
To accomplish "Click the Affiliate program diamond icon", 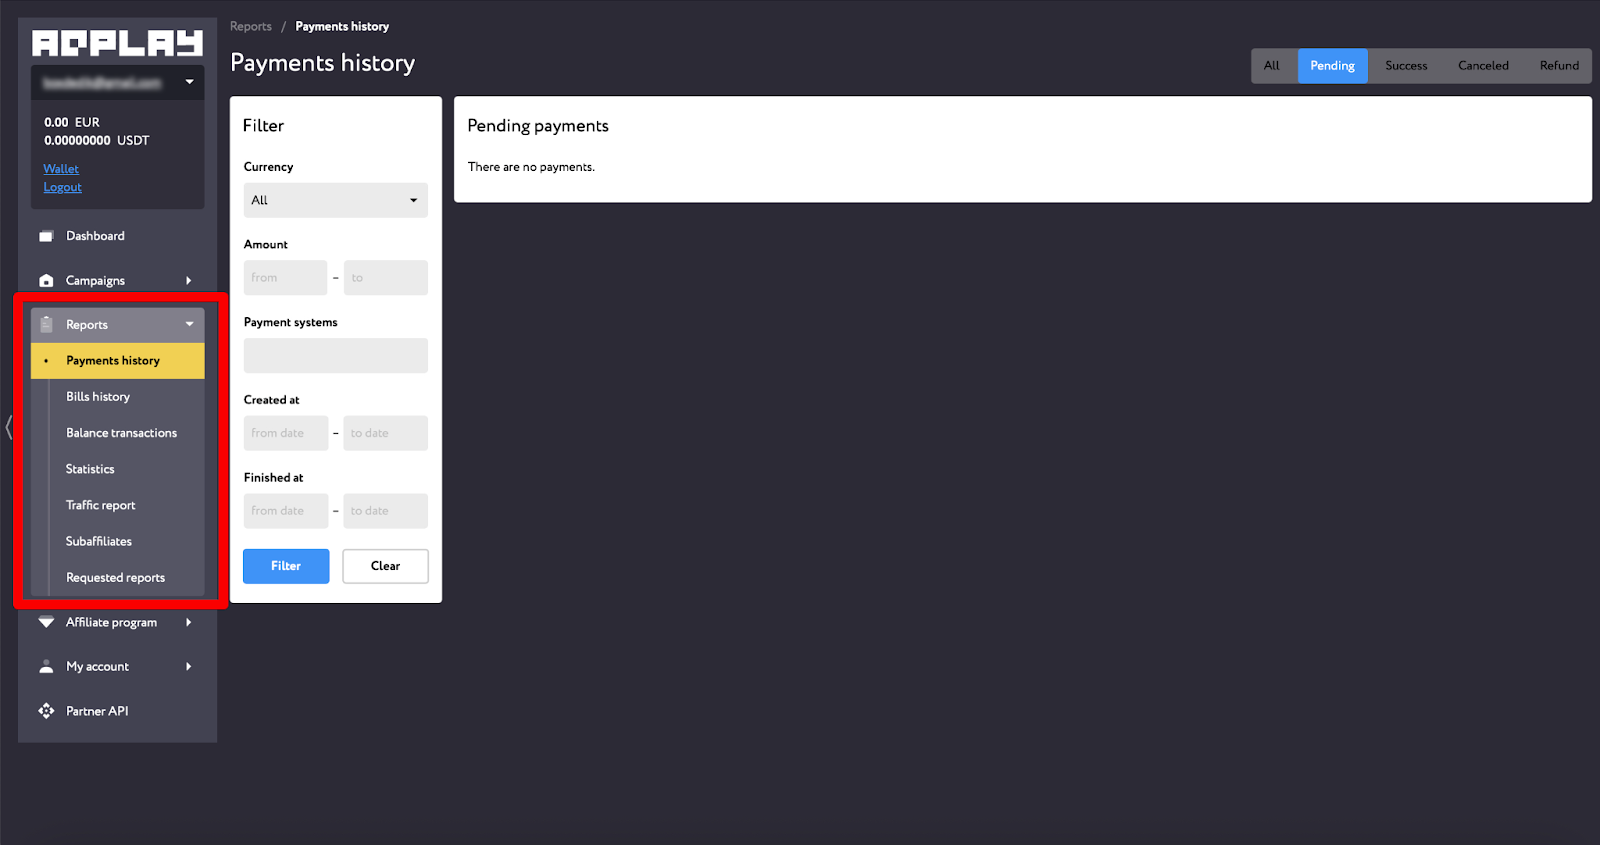I will [x=46, y=622].
